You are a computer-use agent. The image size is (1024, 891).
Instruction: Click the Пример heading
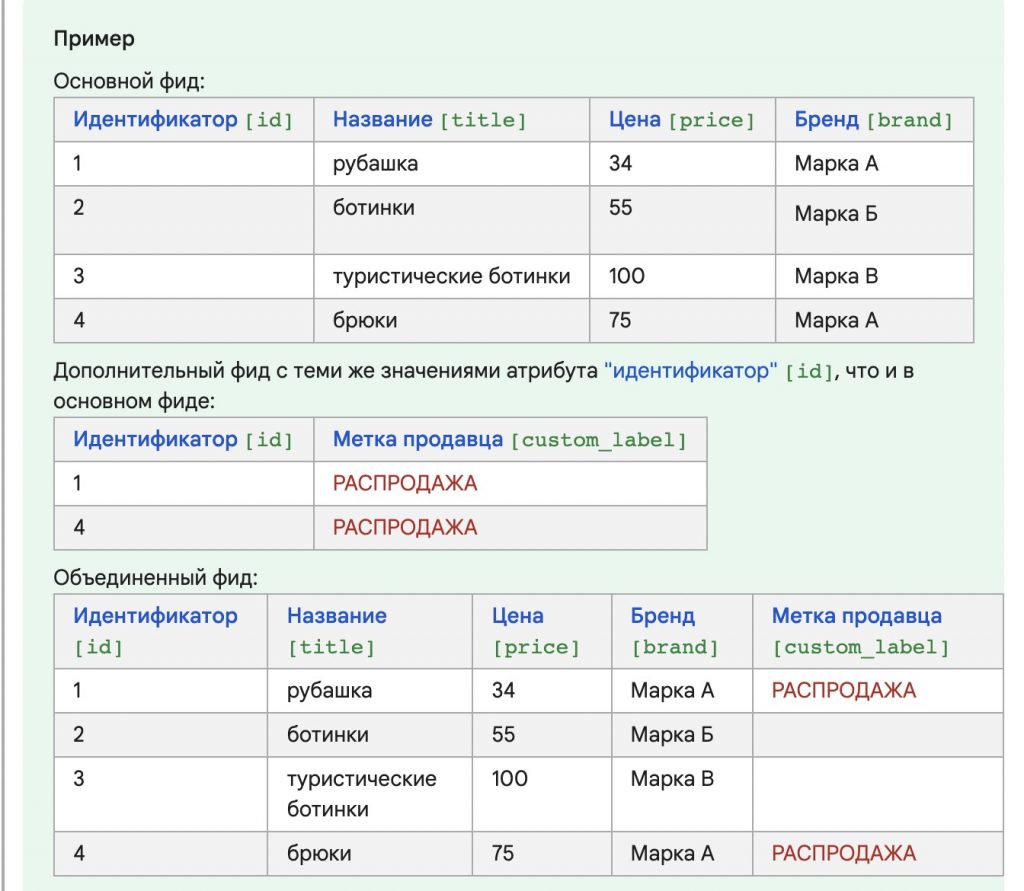94,39
